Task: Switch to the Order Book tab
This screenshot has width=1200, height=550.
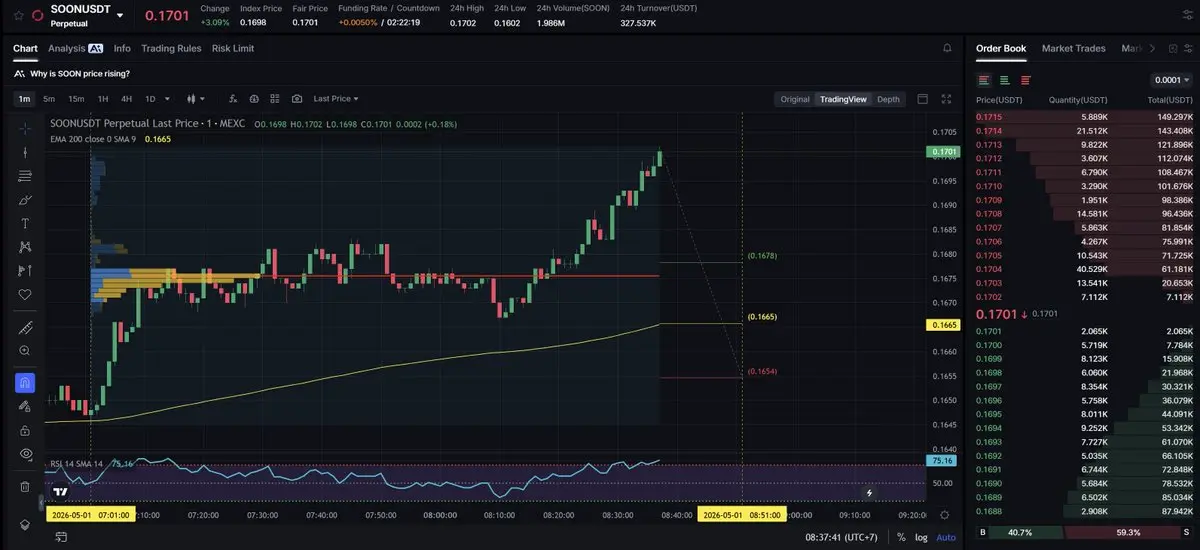Action: coord(1001,48)
